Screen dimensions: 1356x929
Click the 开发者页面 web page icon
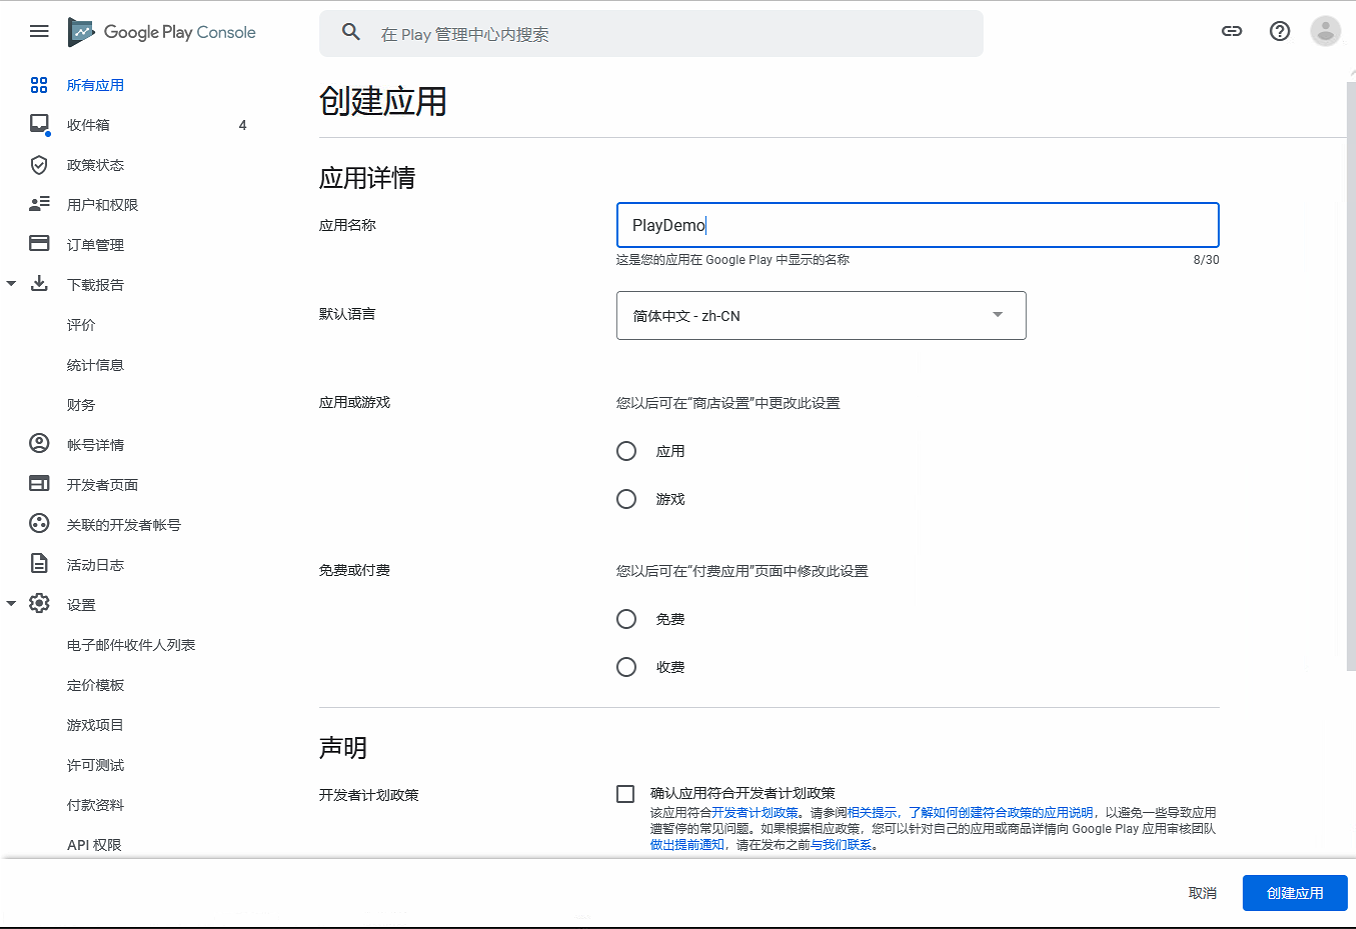tap(39, 484)
